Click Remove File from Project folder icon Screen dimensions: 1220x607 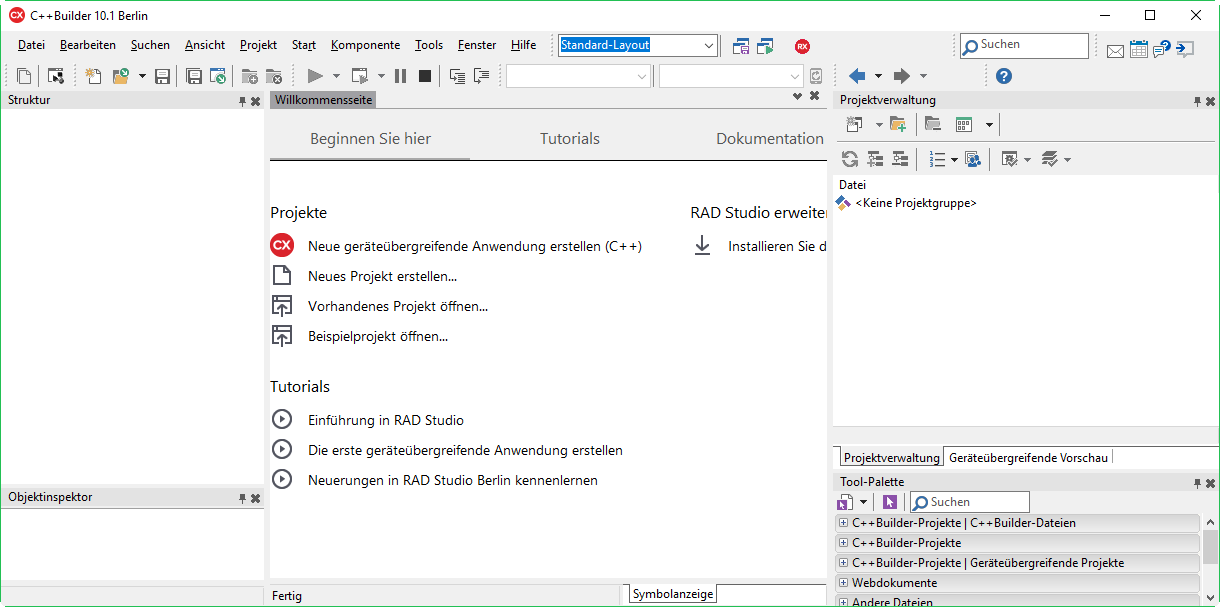273,76
